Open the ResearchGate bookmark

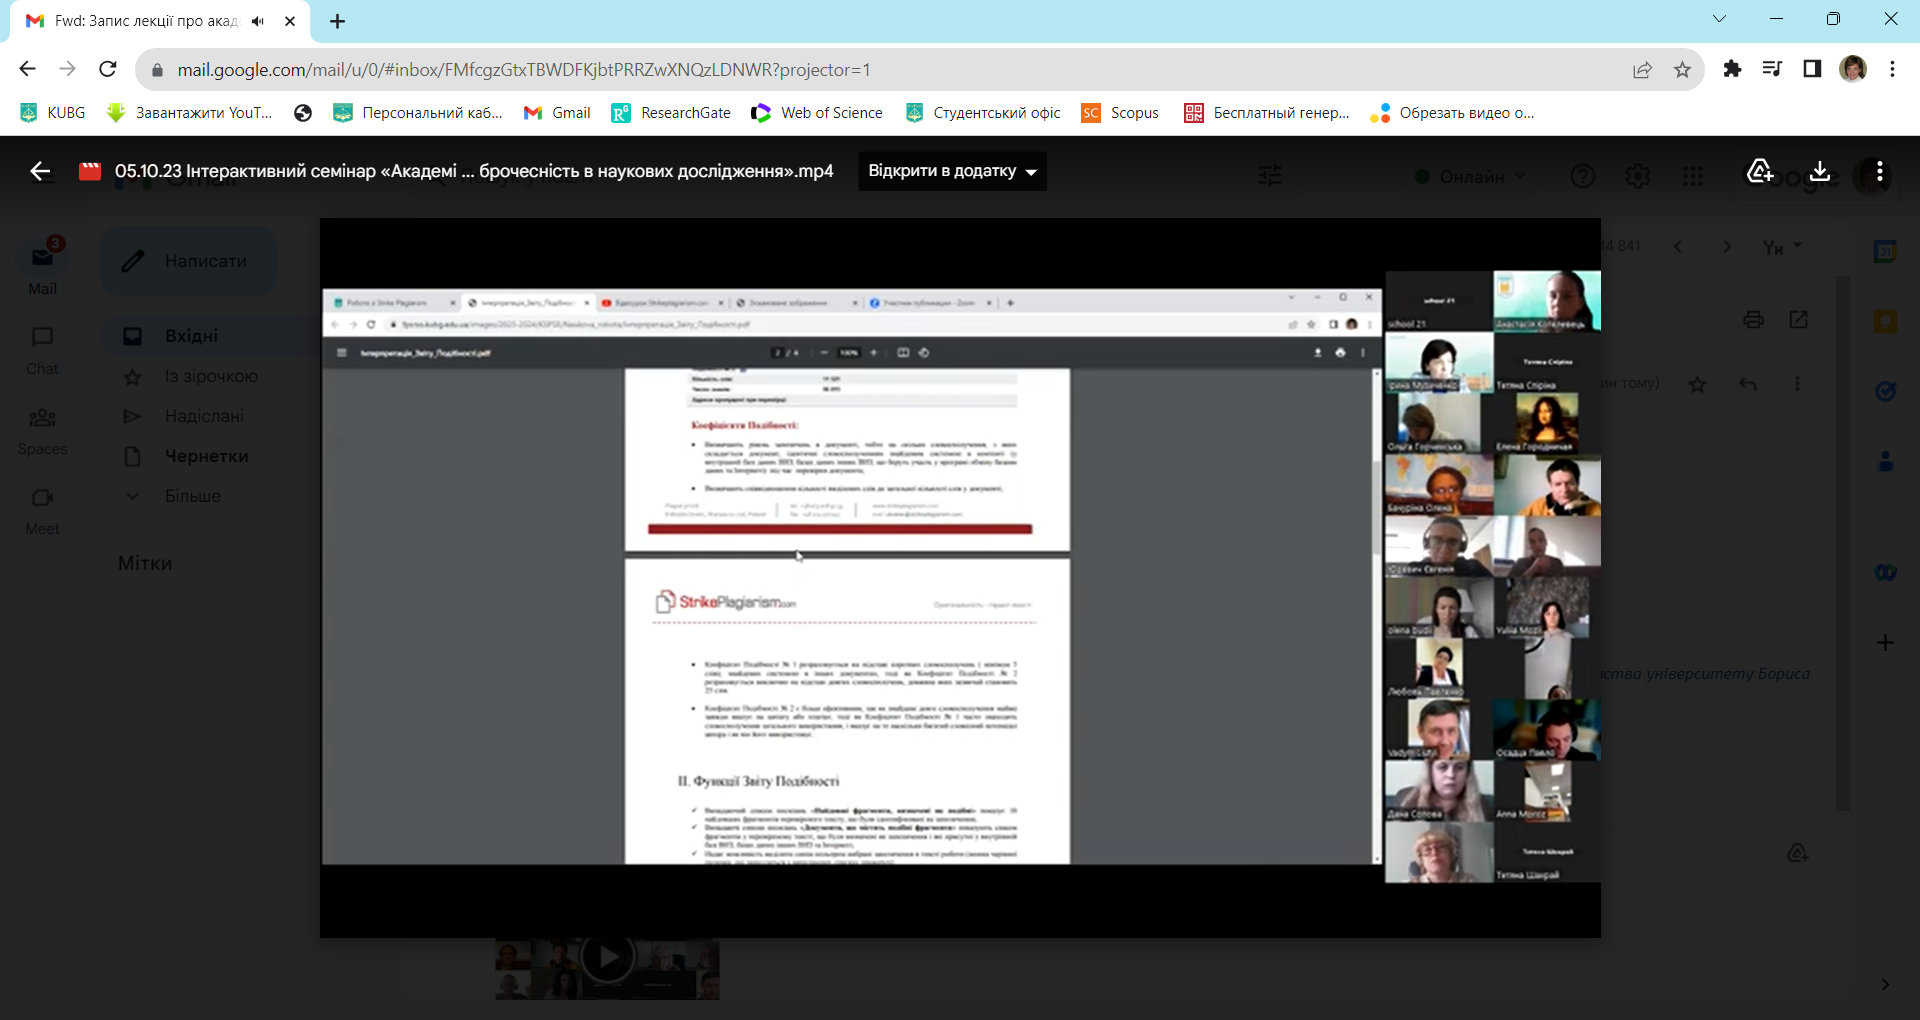671,113
